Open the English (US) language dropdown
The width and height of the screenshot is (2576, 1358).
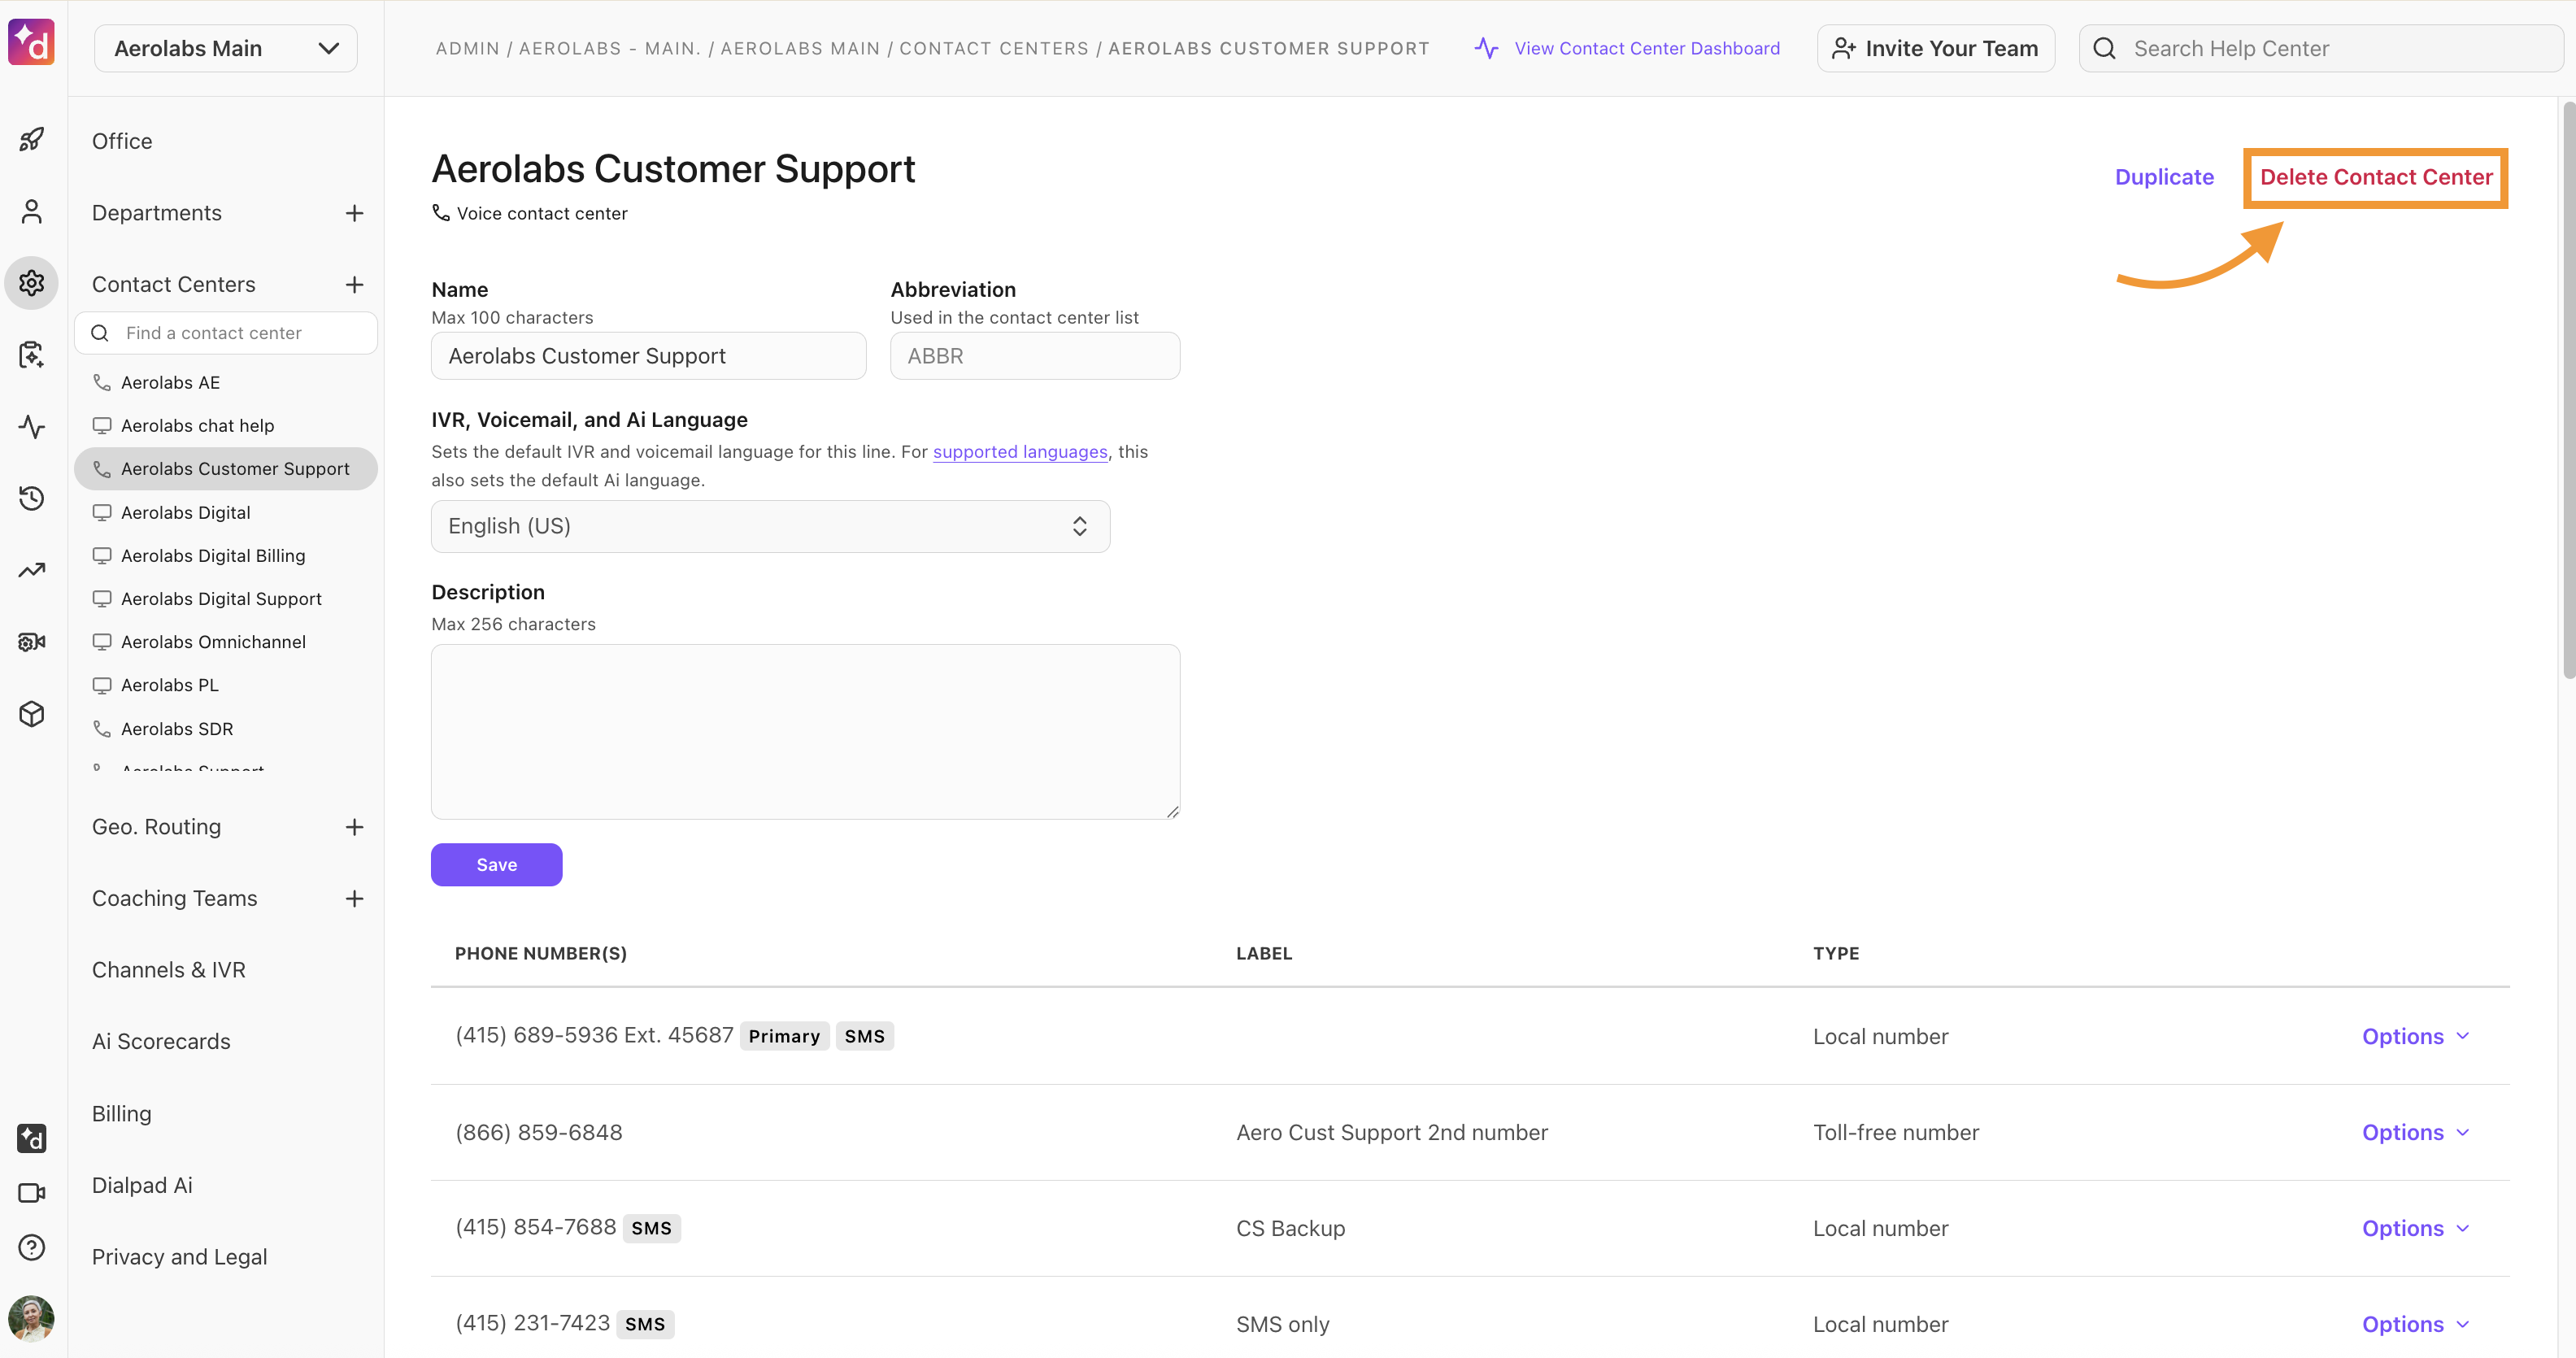[770, 526]
